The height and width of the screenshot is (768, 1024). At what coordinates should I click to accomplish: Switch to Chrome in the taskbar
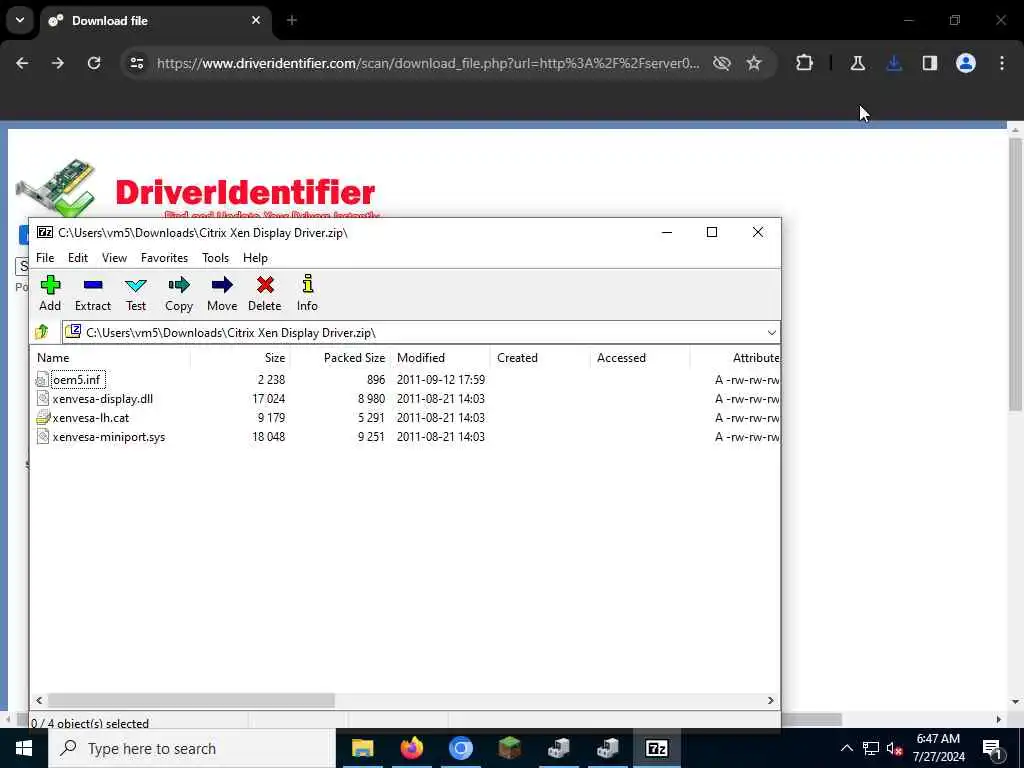pyautogui.click(x=460, y=748)
